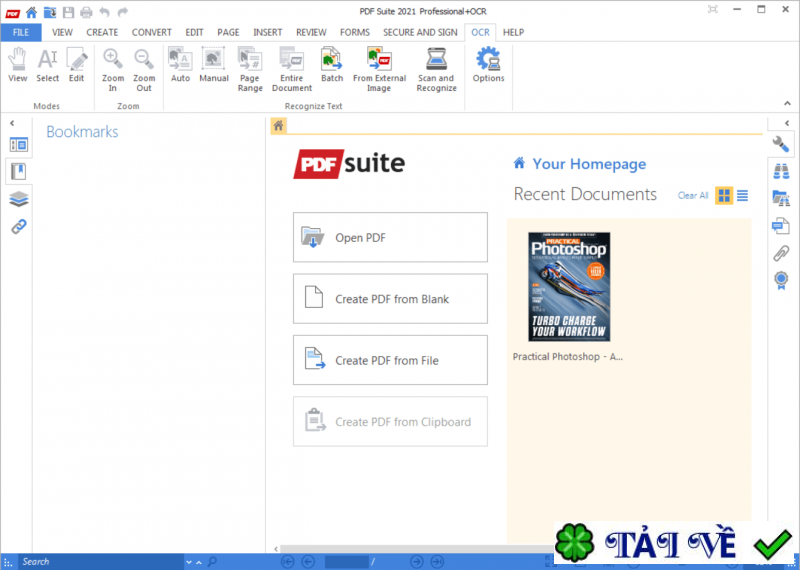Viewport: 800px width, 570px height.
Task: Switch to the PAGE ribbon tab
Action: [228, 32]
